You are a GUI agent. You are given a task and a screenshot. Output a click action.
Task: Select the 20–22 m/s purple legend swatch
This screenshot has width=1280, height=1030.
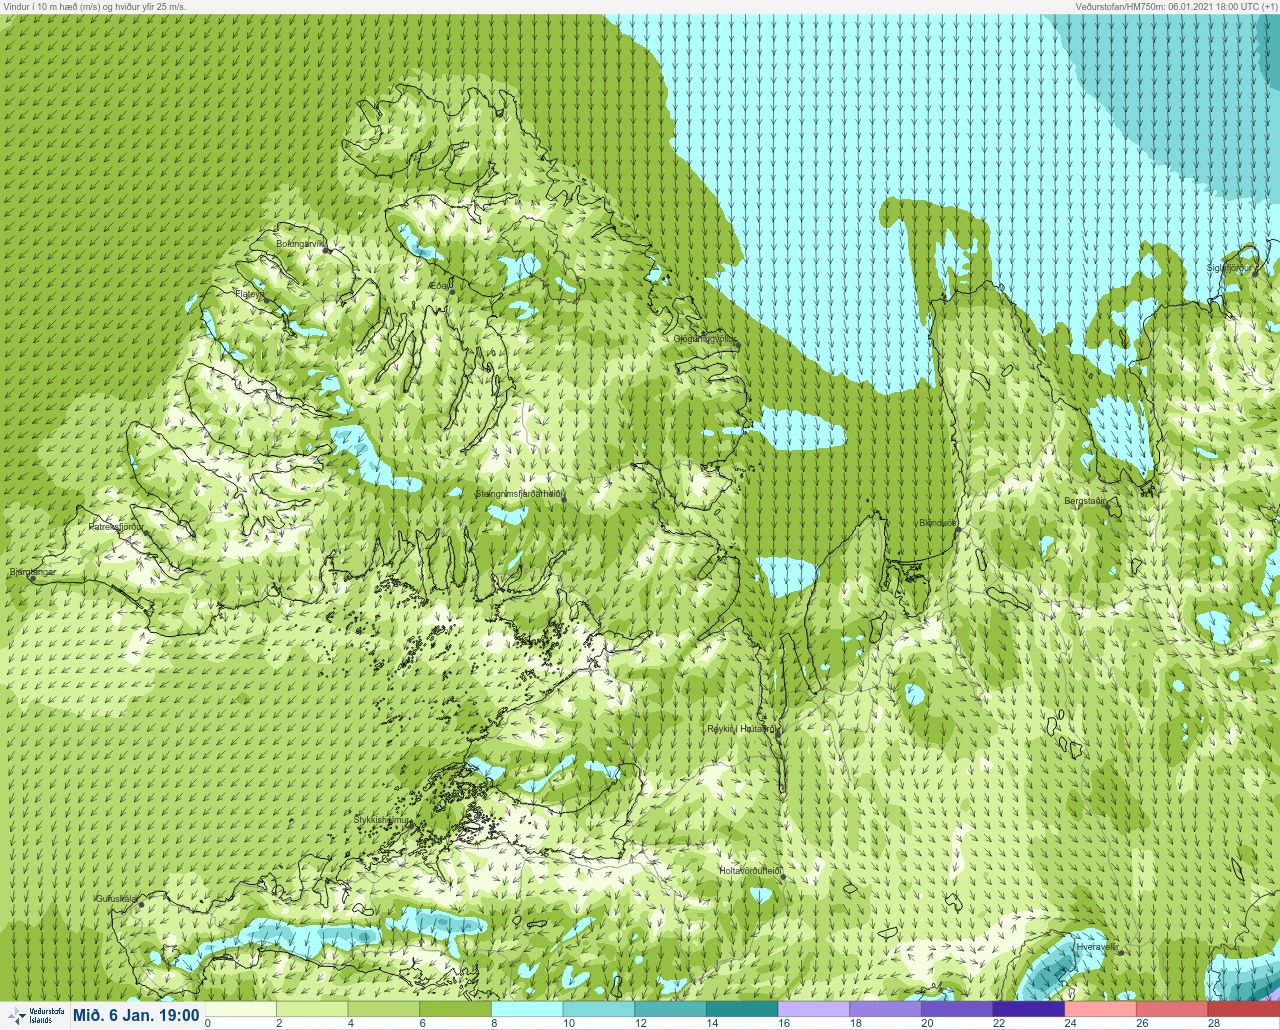(x=958, y=1008)
